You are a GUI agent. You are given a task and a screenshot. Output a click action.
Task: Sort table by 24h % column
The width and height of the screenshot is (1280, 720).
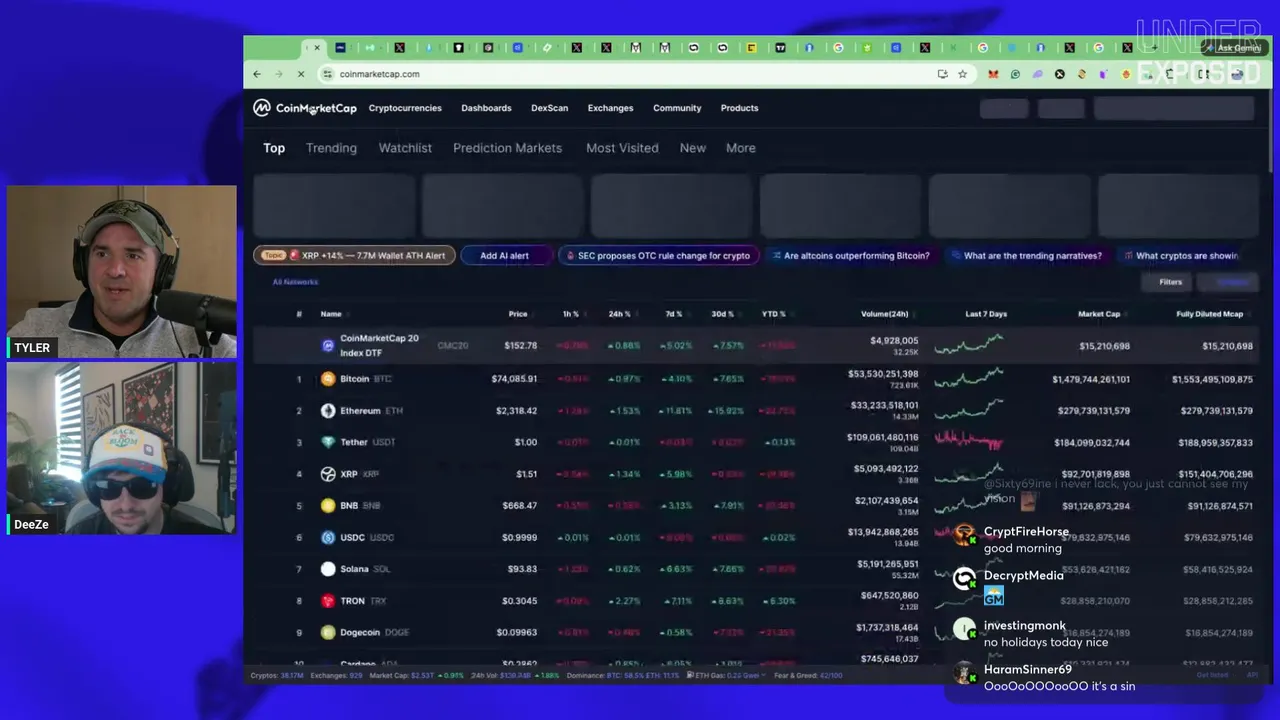click(620, 314)
